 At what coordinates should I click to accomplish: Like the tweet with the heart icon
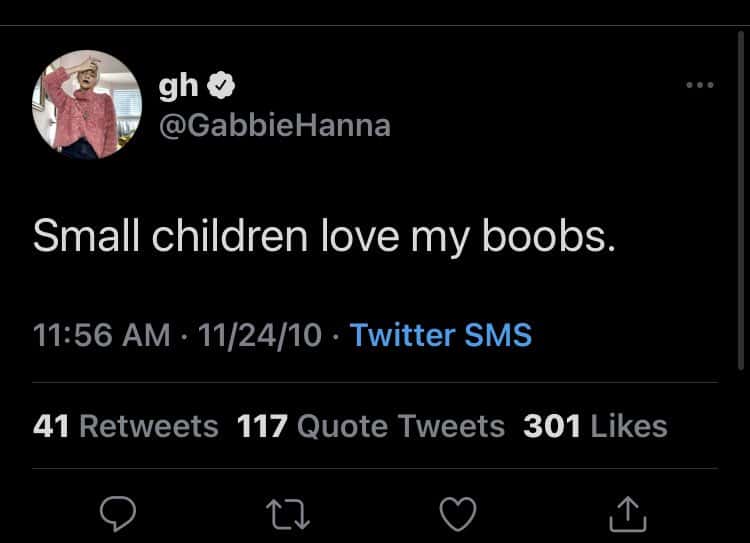point(458,514)
